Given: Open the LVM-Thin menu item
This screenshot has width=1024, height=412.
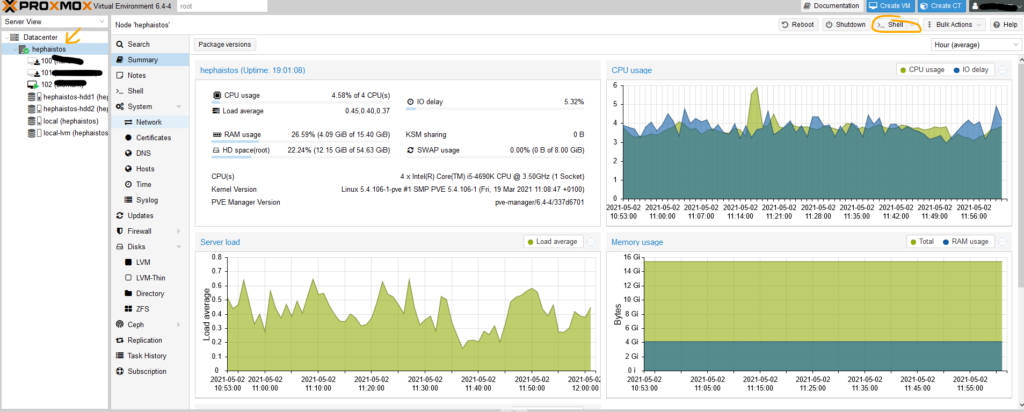Looking at the screenshot, I should click(150, 277).
